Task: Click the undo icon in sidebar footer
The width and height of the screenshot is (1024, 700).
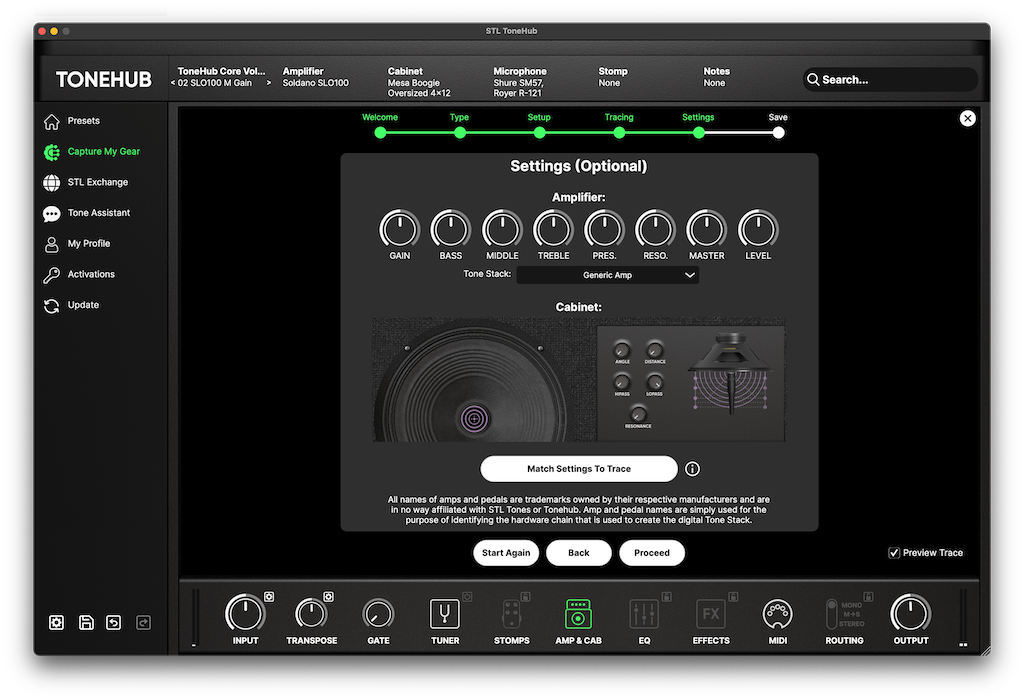Action: click(114, 623)
